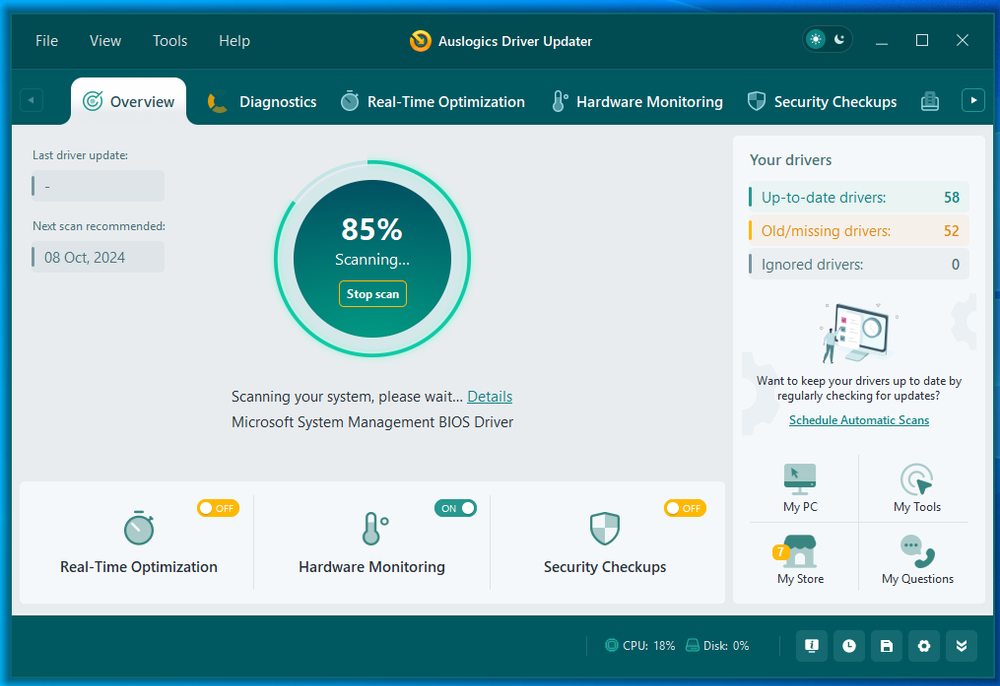
Task: Select the Hardware Monitoring thermometer icon
Action: (x=559, y=101)
